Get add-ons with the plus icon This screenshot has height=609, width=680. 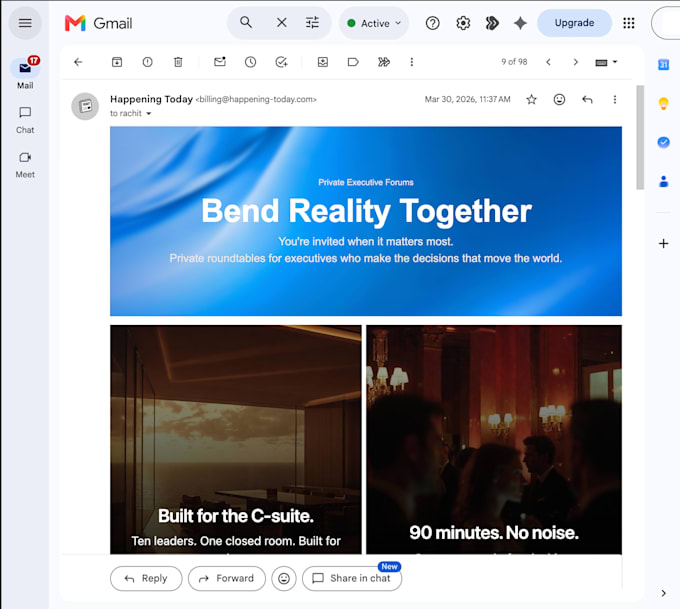pos(663,243)
